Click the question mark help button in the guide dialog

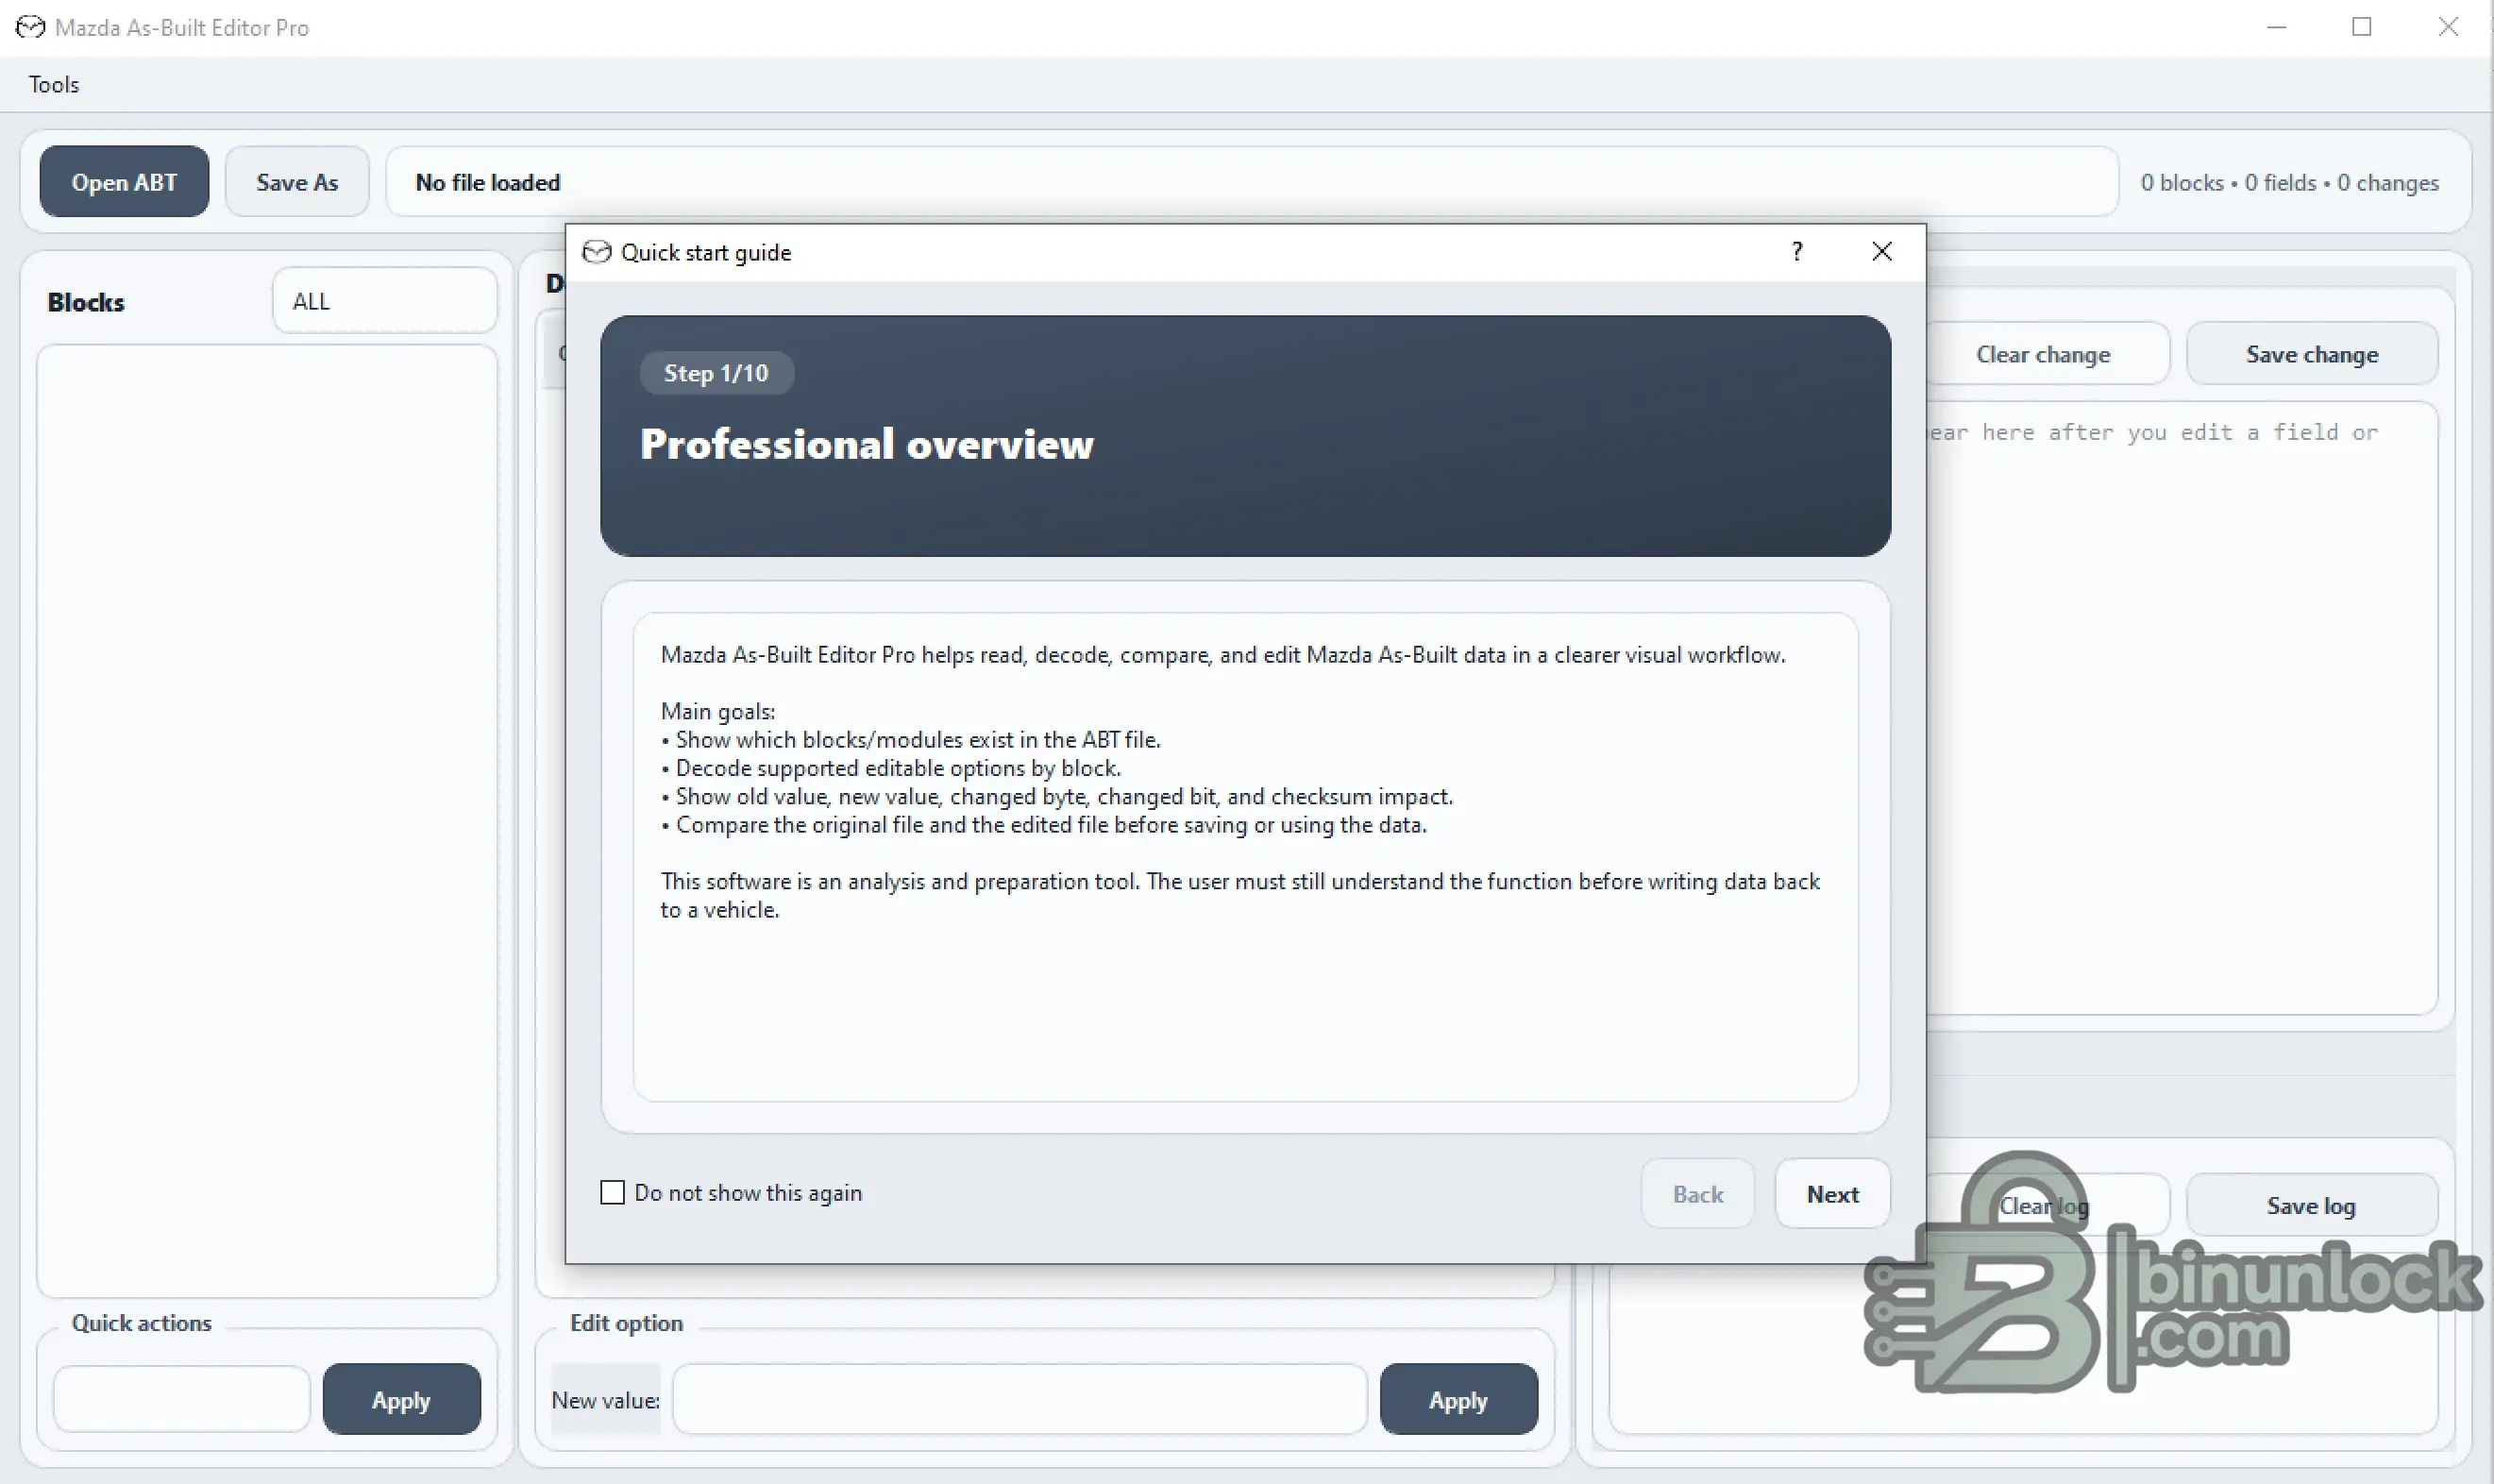1797,251
